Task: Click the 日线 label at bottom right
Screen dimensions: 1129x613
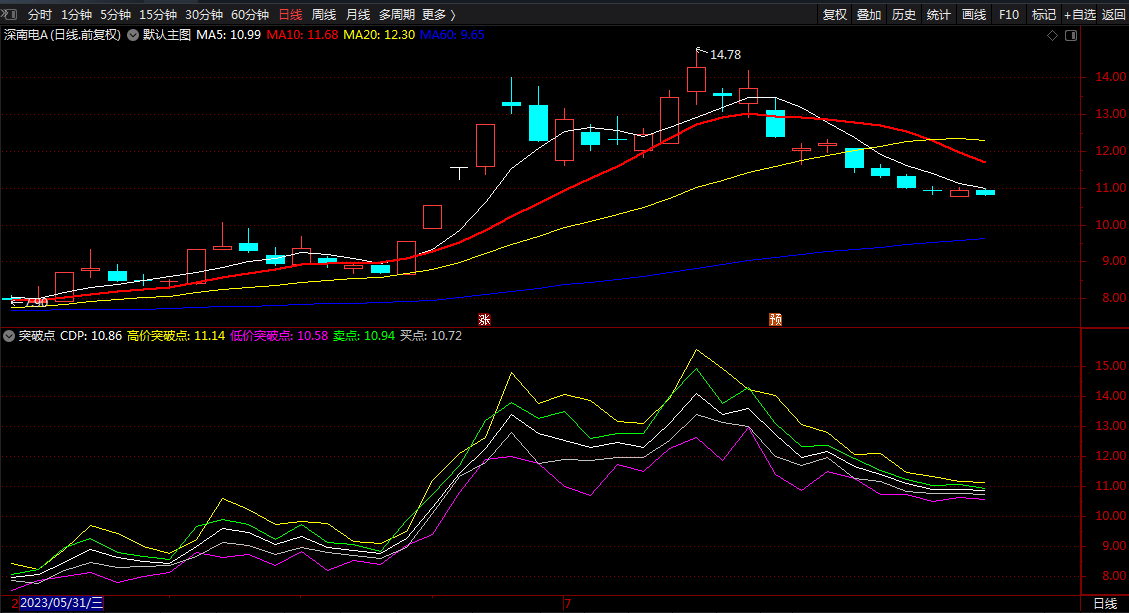Action: pos(1105,604)
